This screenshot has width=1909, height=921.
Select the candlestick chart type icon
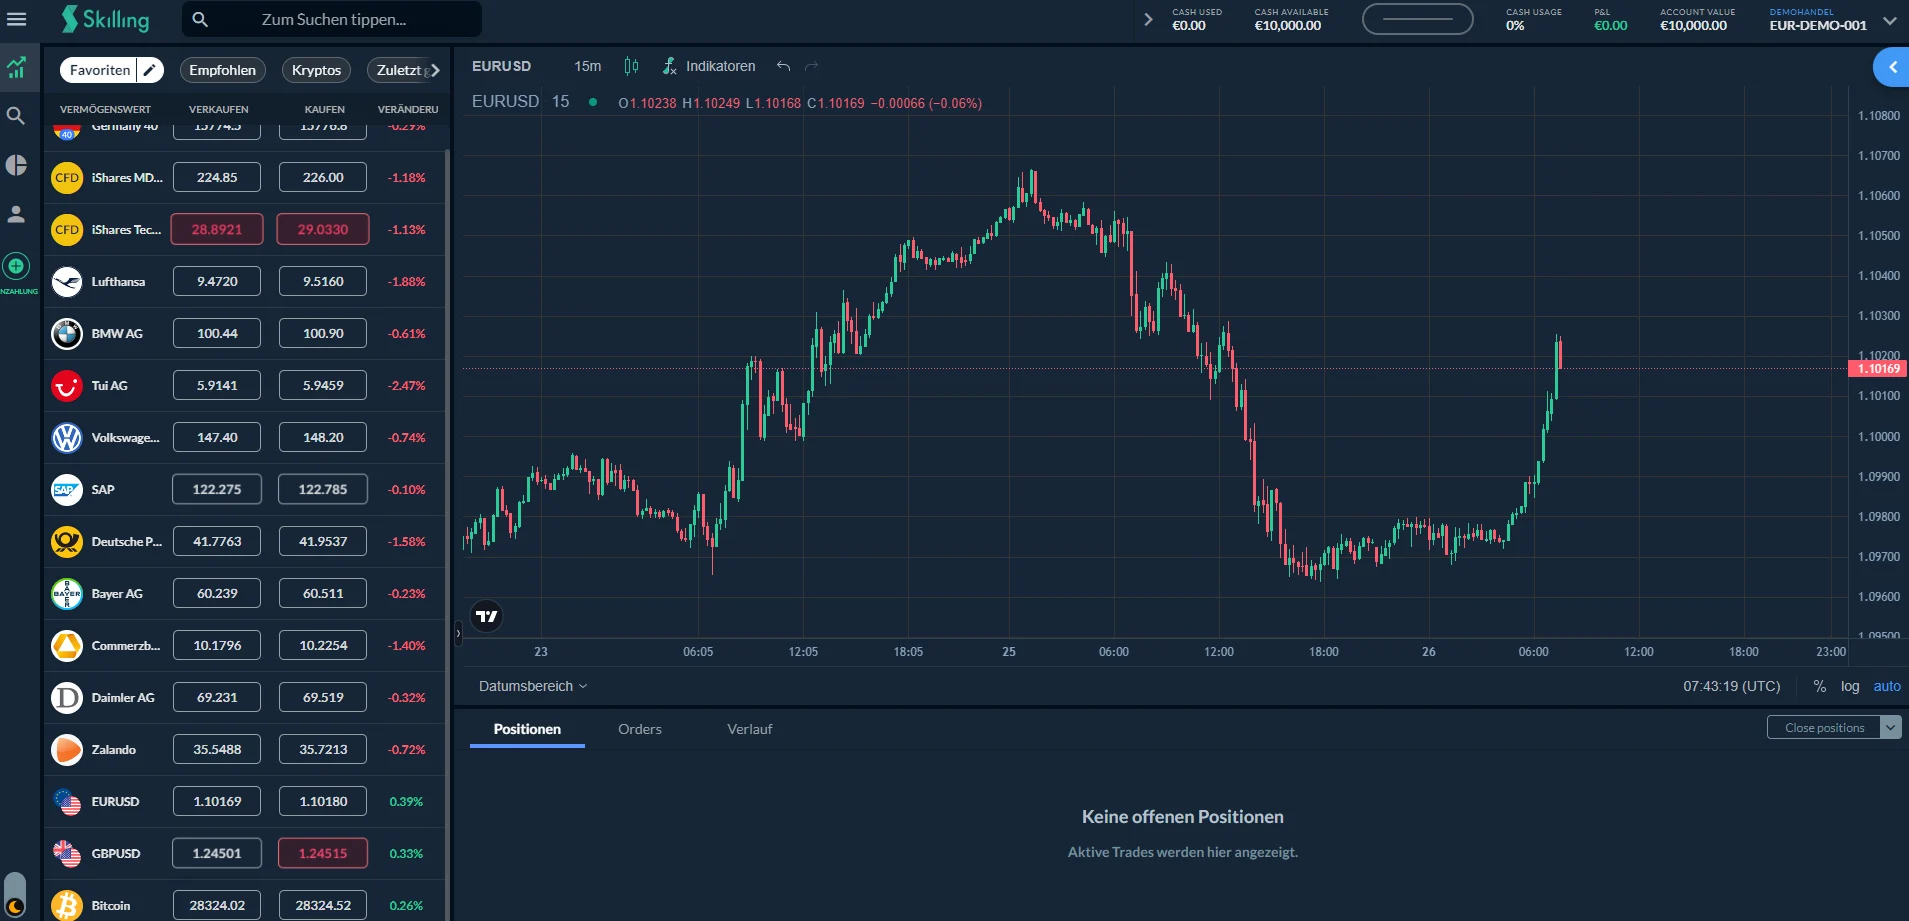[x=629, y=66]
